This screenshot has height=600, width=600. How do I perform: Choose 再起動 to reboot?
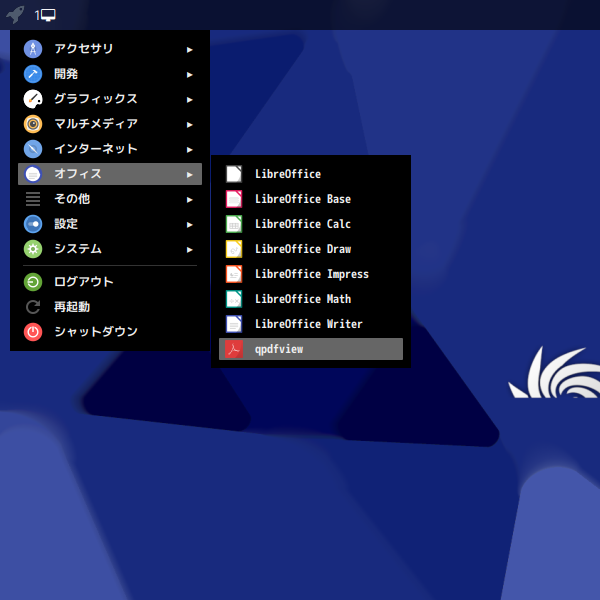[110, 307]
